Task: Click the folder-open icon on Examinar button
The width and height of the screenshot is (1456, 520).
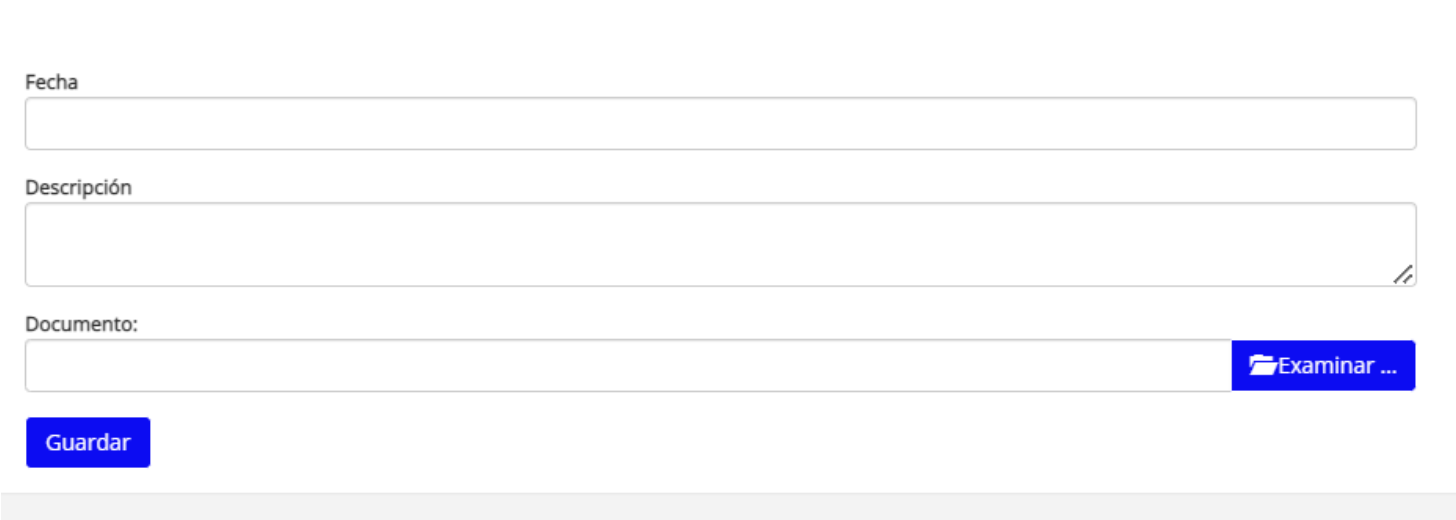Action: [1263, 366]
